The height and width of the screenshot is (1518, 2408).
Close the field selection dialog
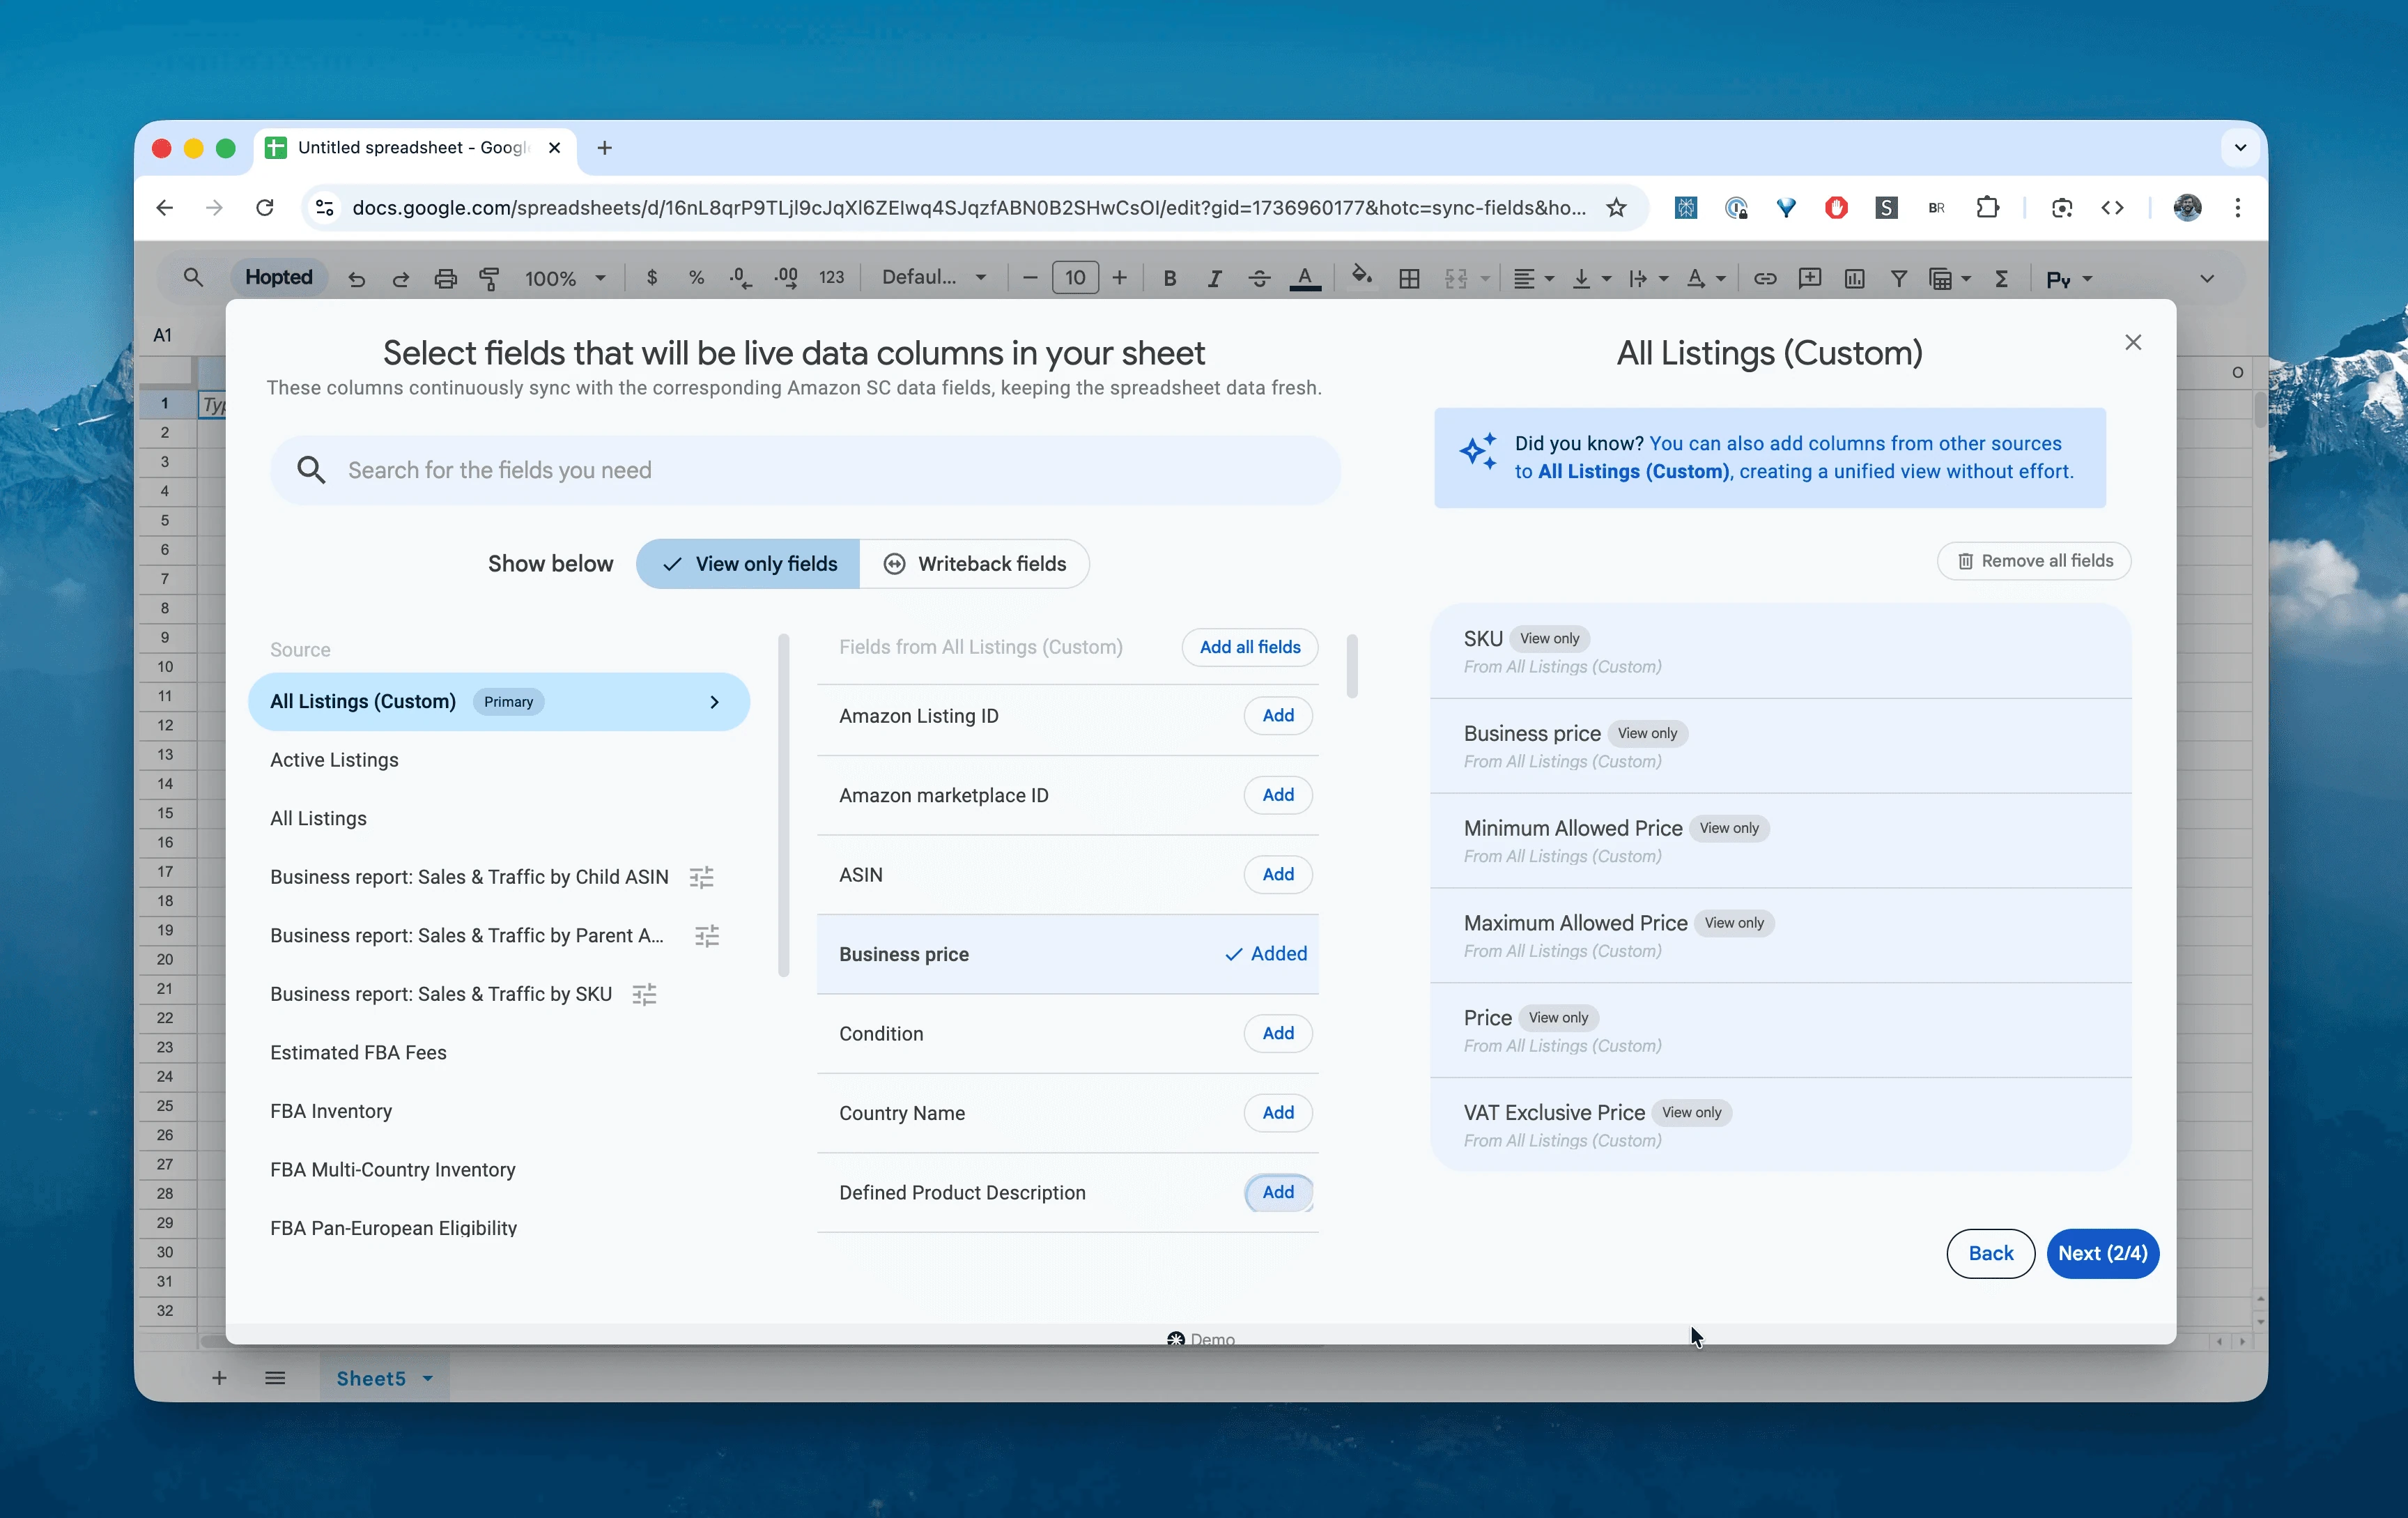tap(2132, 343)
